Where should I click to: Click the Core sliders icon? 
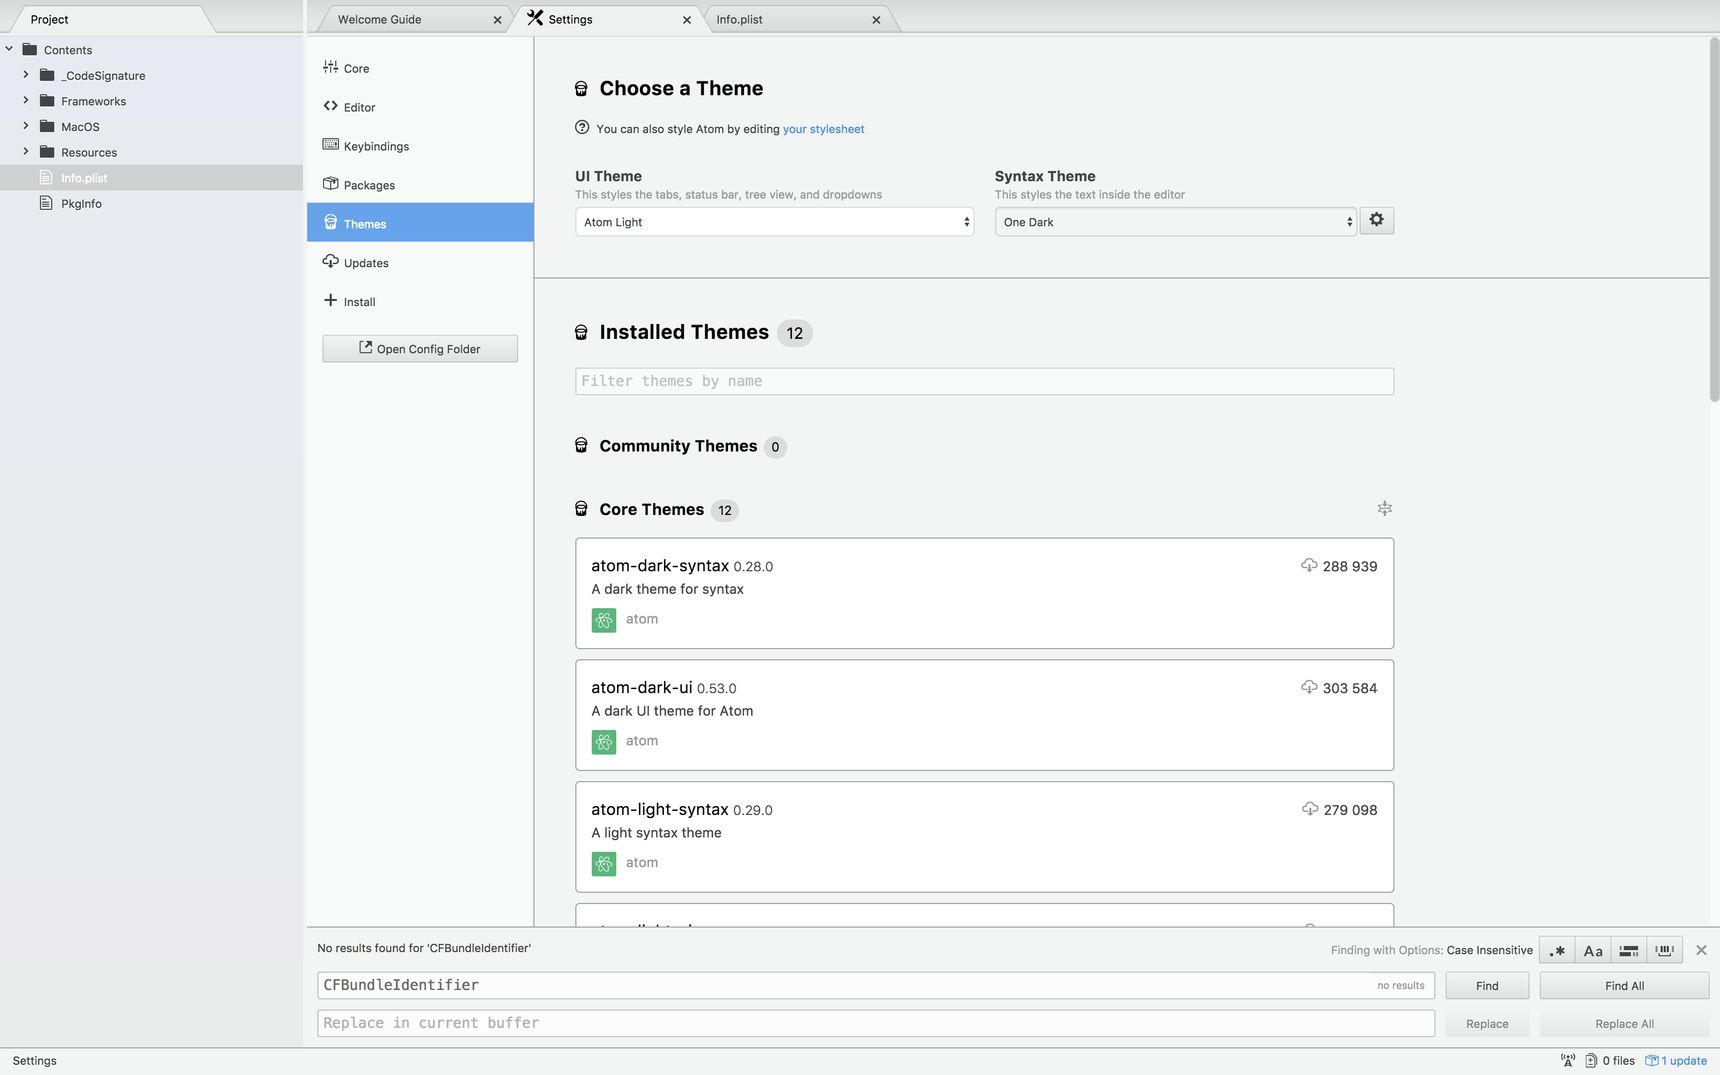[330, 66]
